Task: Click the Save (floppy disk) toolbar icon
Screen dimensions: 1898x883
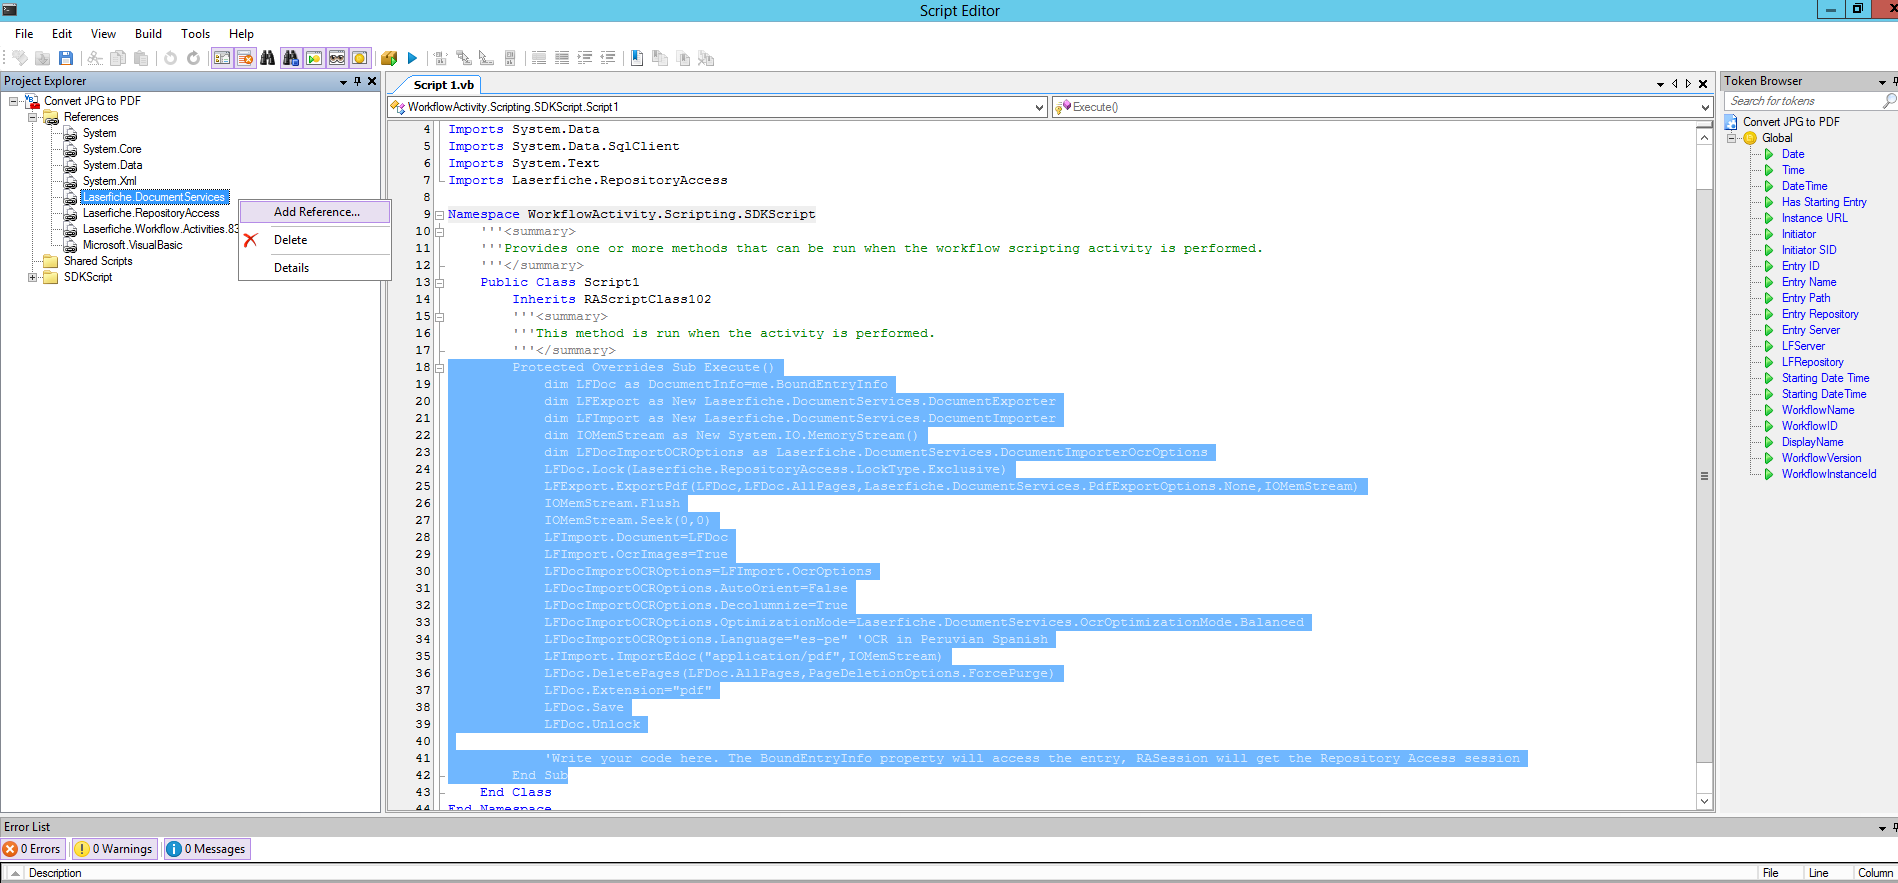Action: (x=66, y=58)
